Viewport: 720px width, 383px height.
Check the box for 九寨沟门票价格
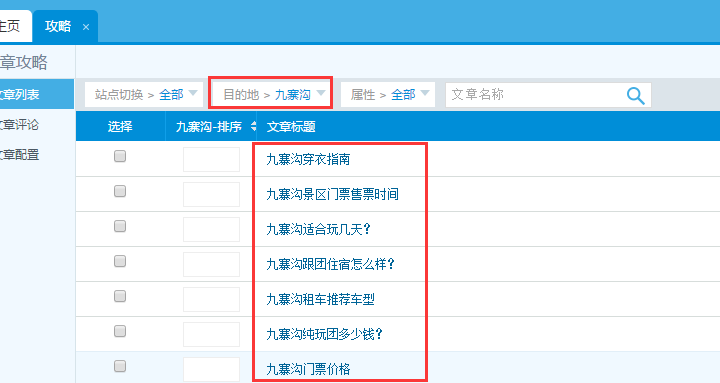[x=120, y=366]
